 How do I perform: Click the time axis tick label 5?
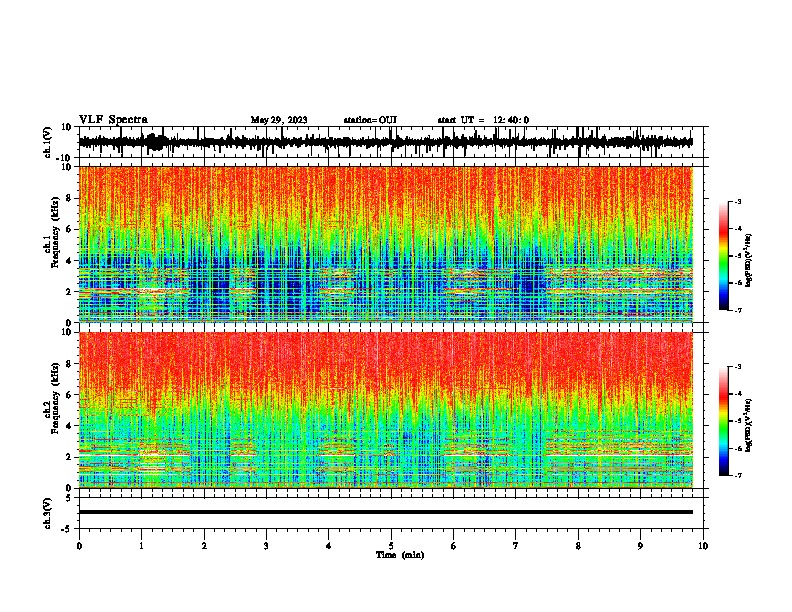391,546
